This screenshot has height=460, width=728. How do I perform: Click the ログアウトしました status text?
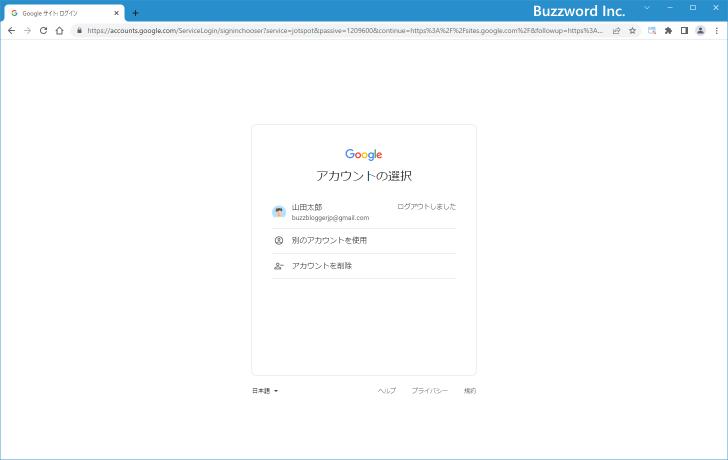point(426,207)
